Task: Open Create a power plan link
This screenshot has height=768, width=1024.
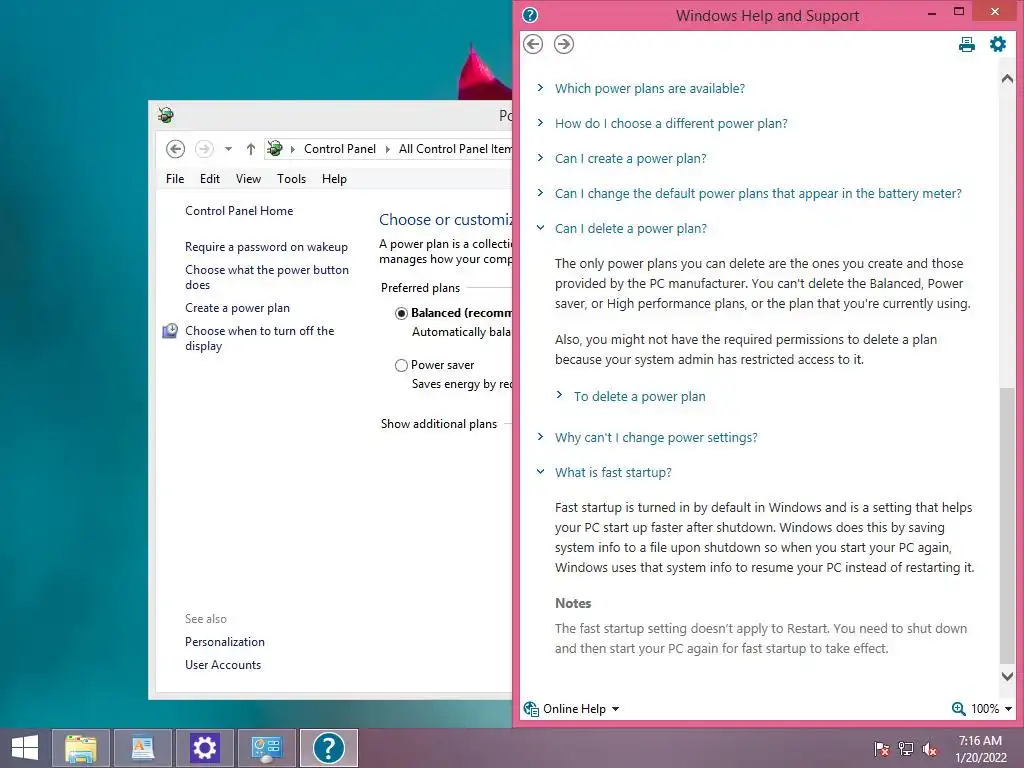Action: (x=237, y=308)
